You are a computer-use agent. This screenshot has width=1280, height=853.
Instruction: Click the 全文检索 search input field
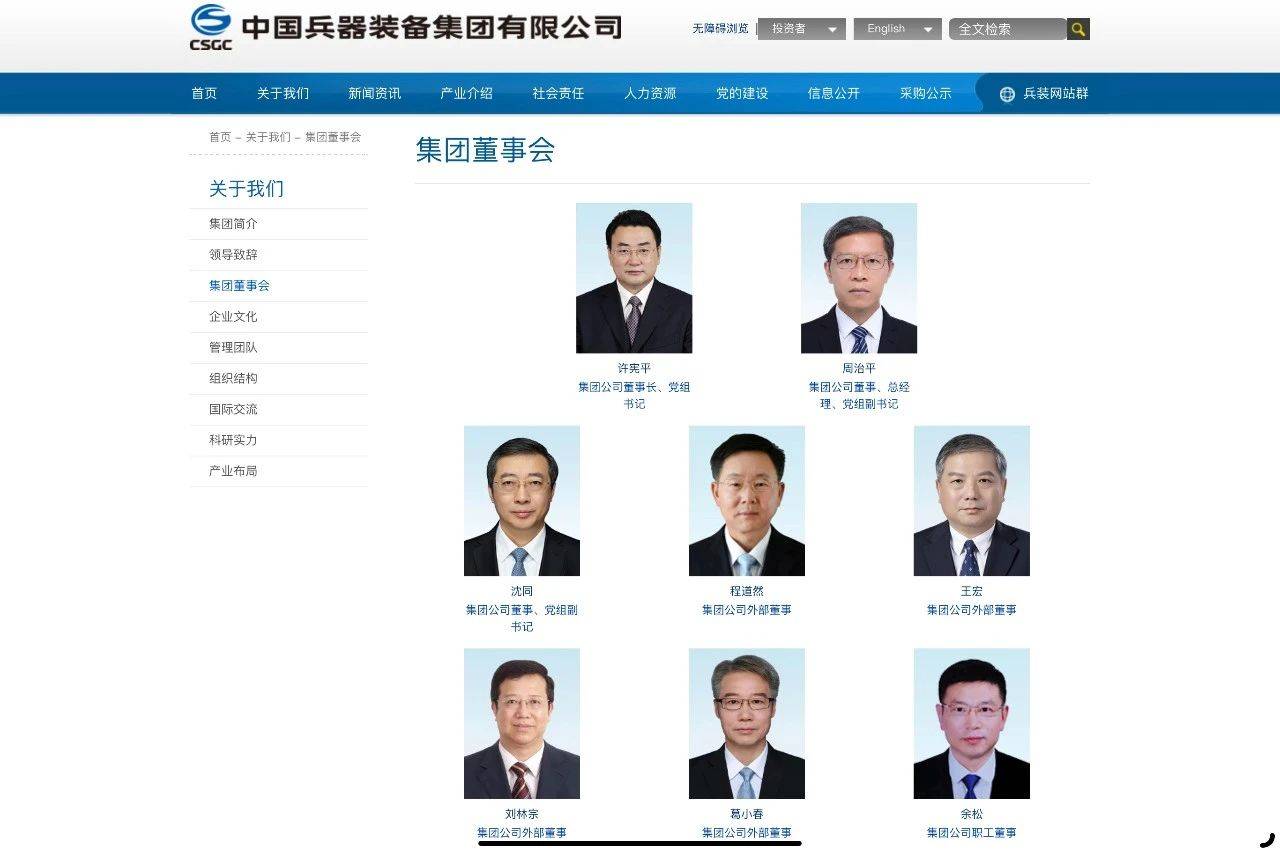(x=1007, y=29)
